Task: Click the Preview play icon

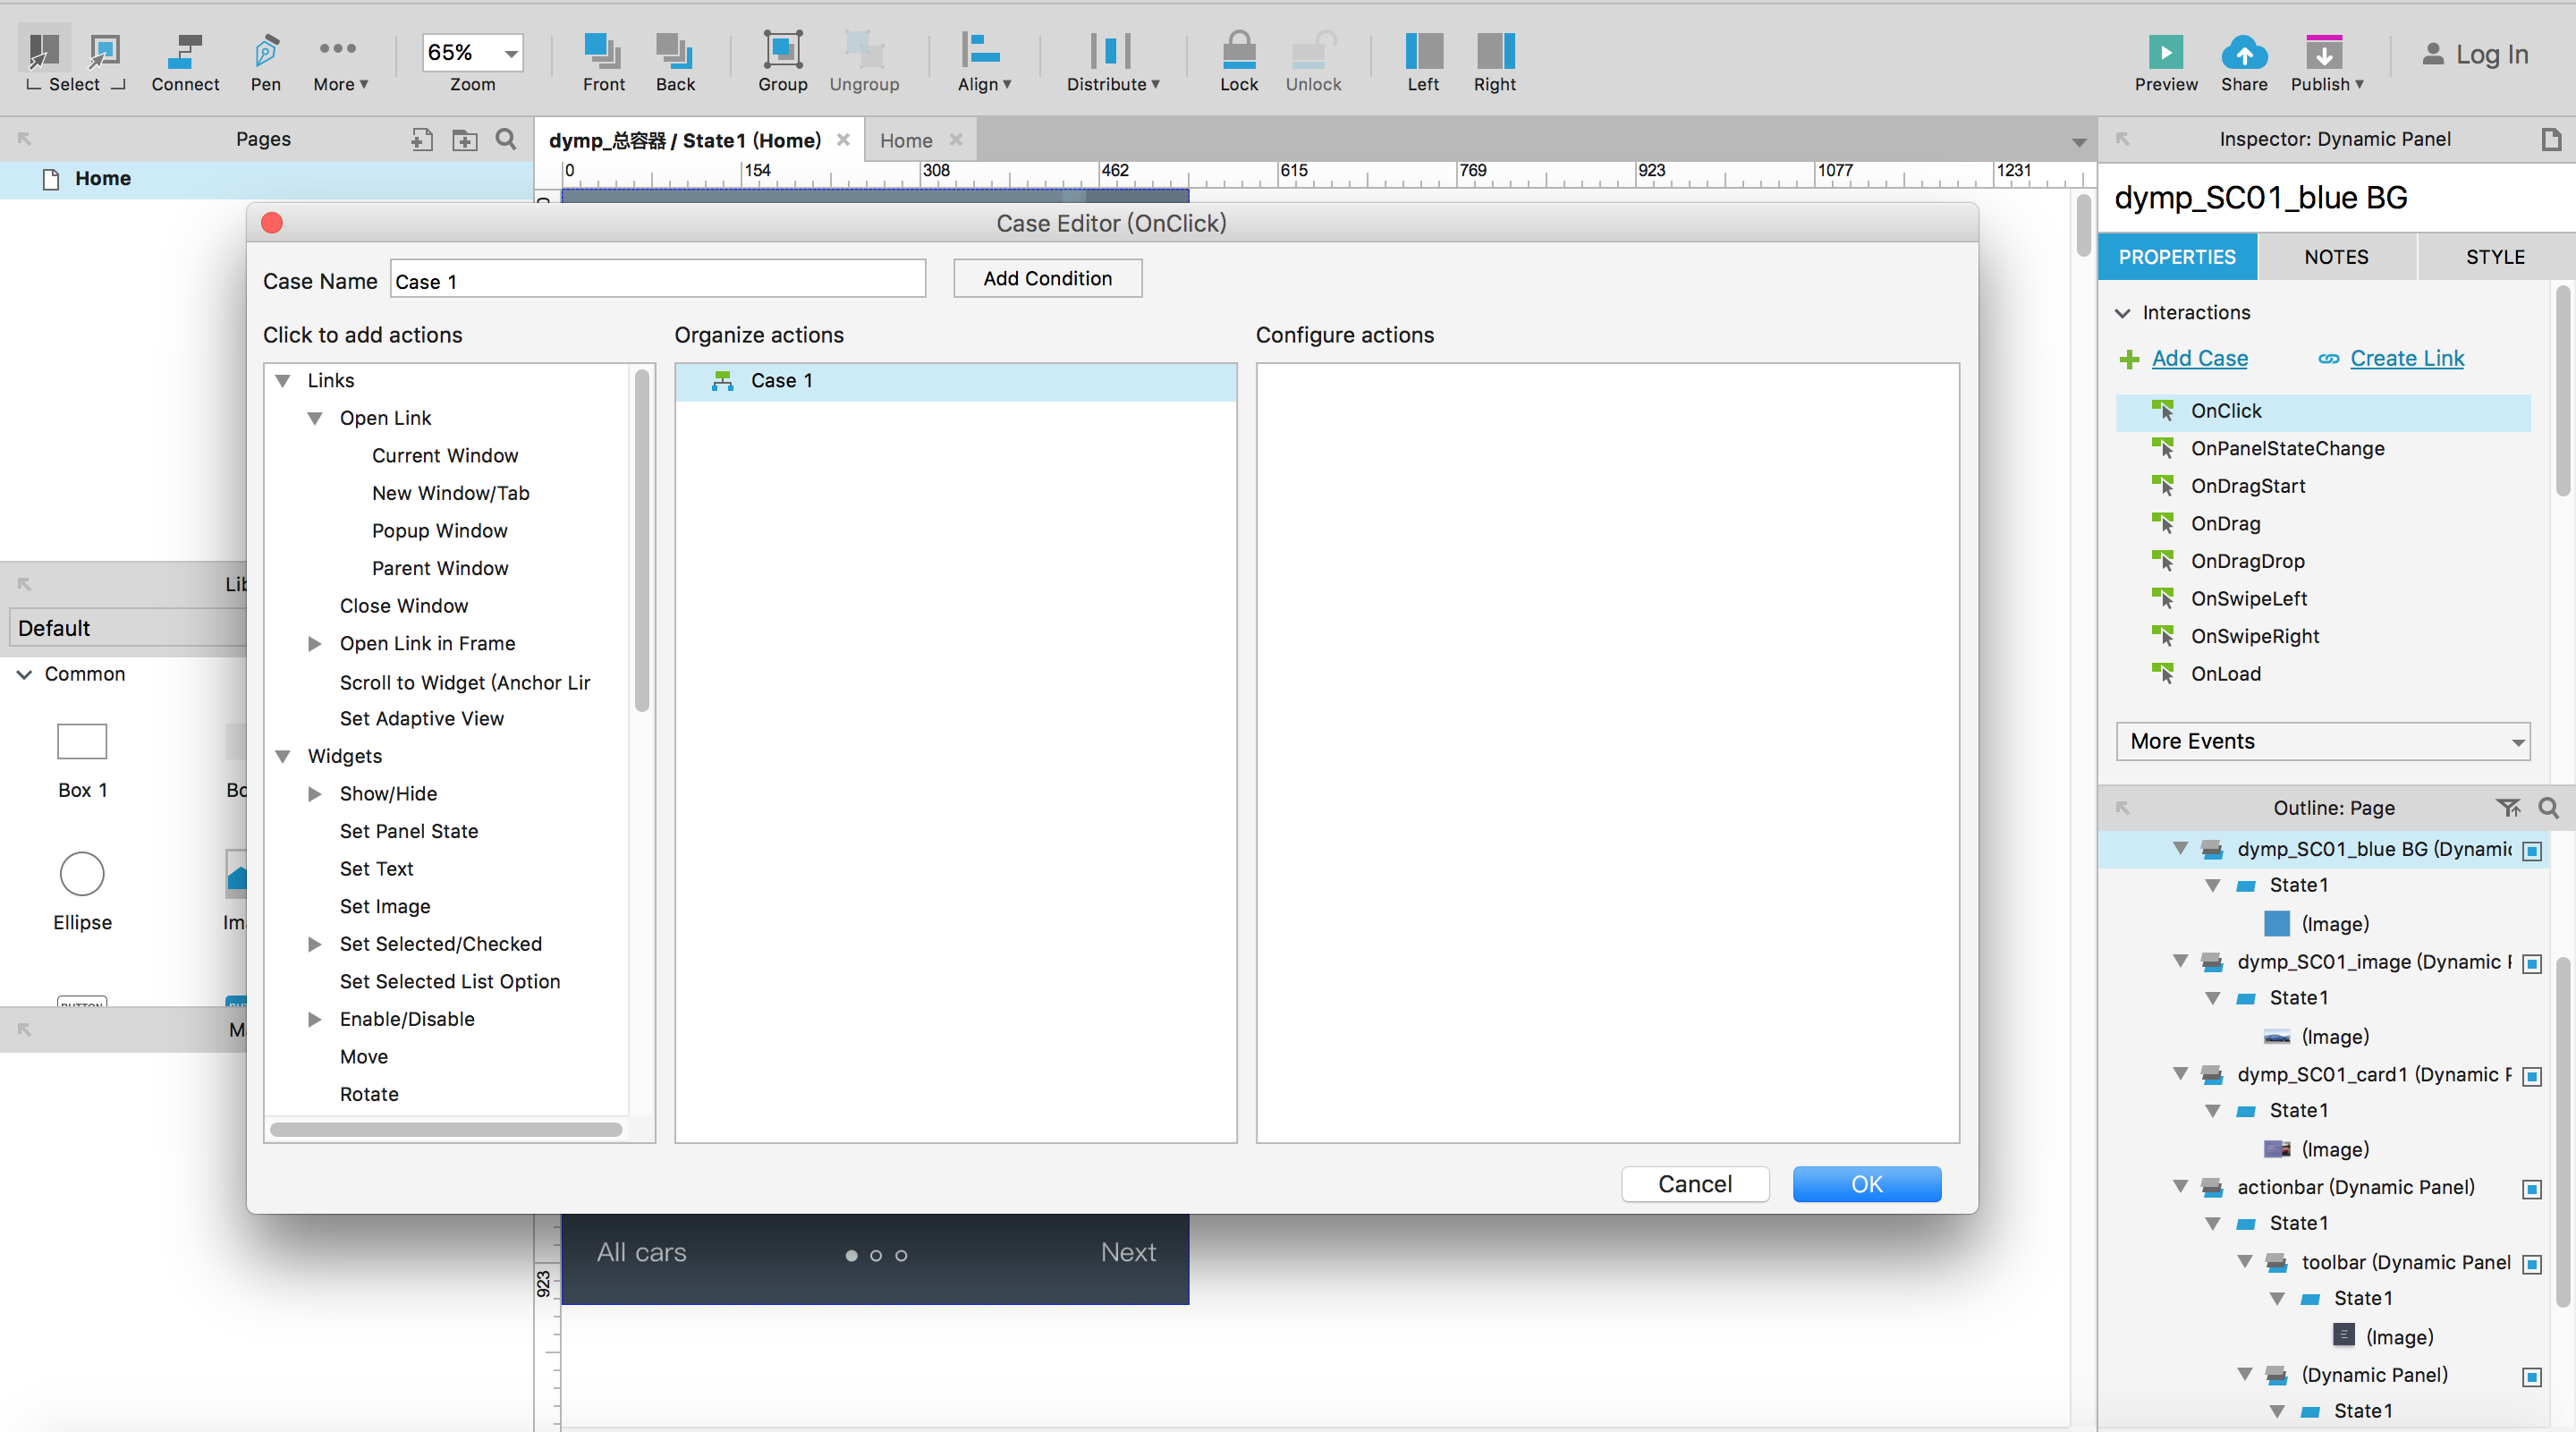Action: [2165, 52]
